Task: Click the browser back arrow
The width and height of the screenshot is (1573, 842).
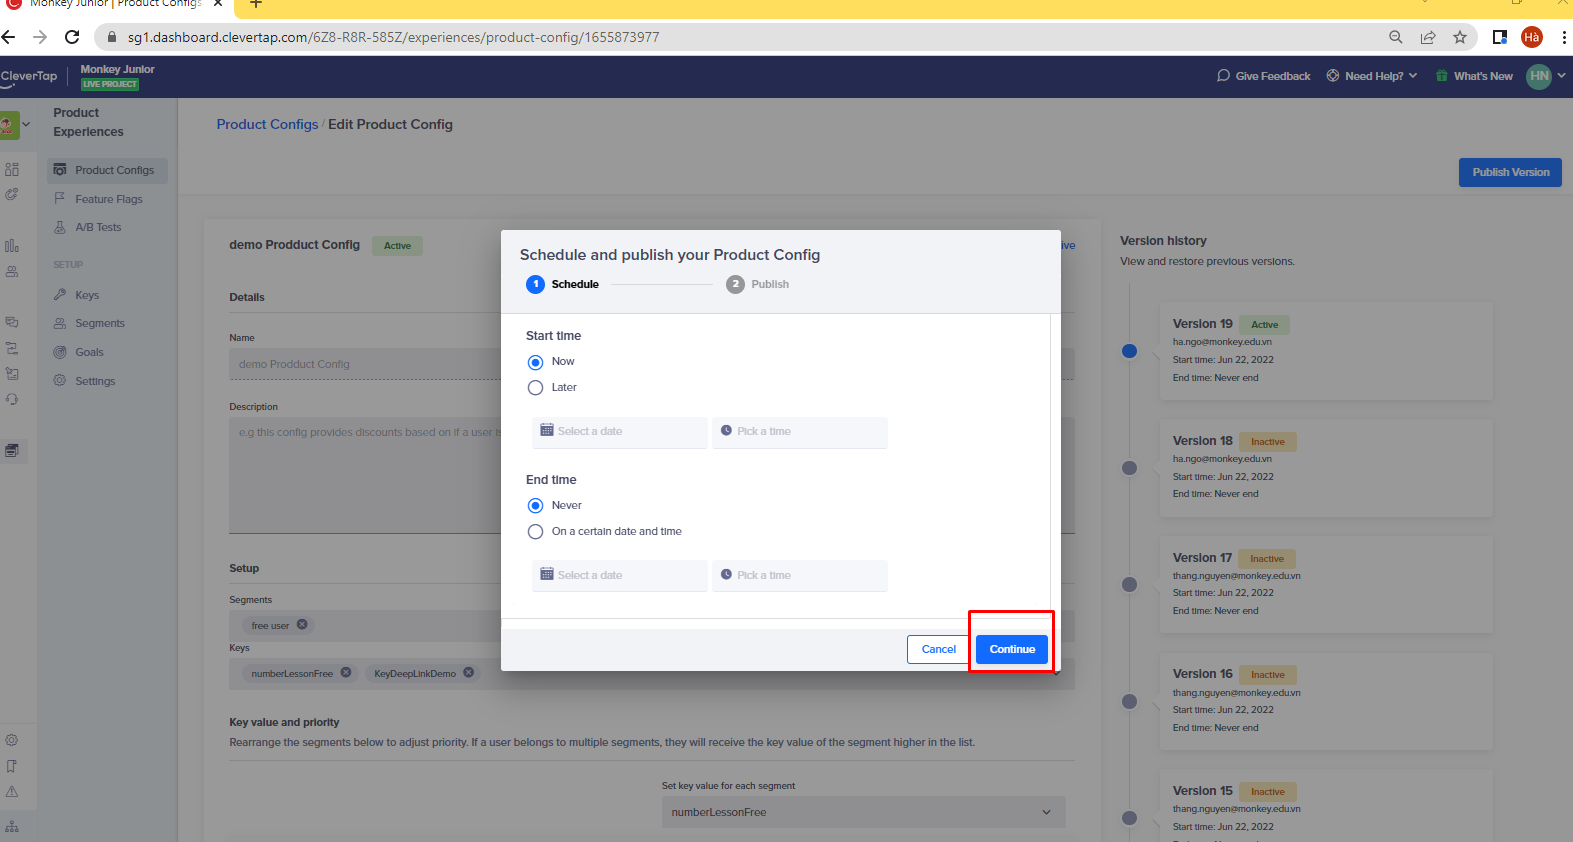Action: (x=9, y=37)
